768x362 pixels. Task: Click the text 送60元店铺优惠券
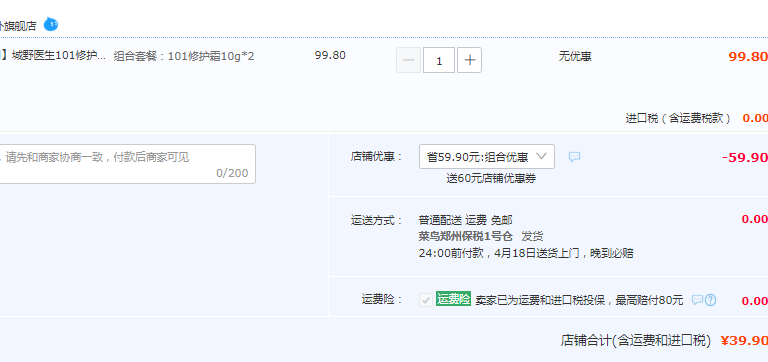click(491, 178)
